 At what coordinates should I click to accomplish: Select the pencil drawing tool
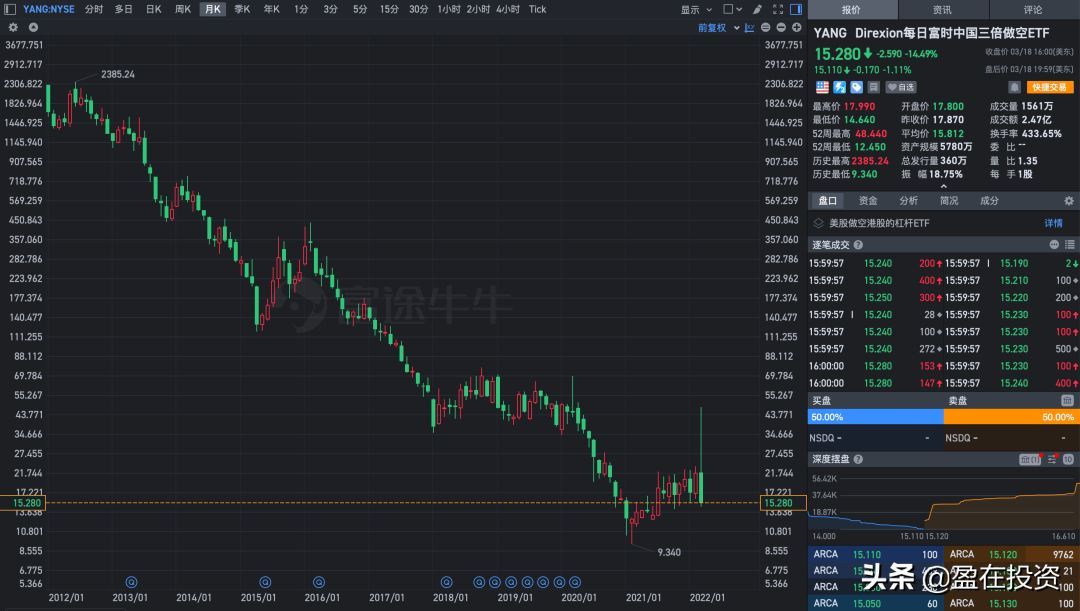(753, 9)
